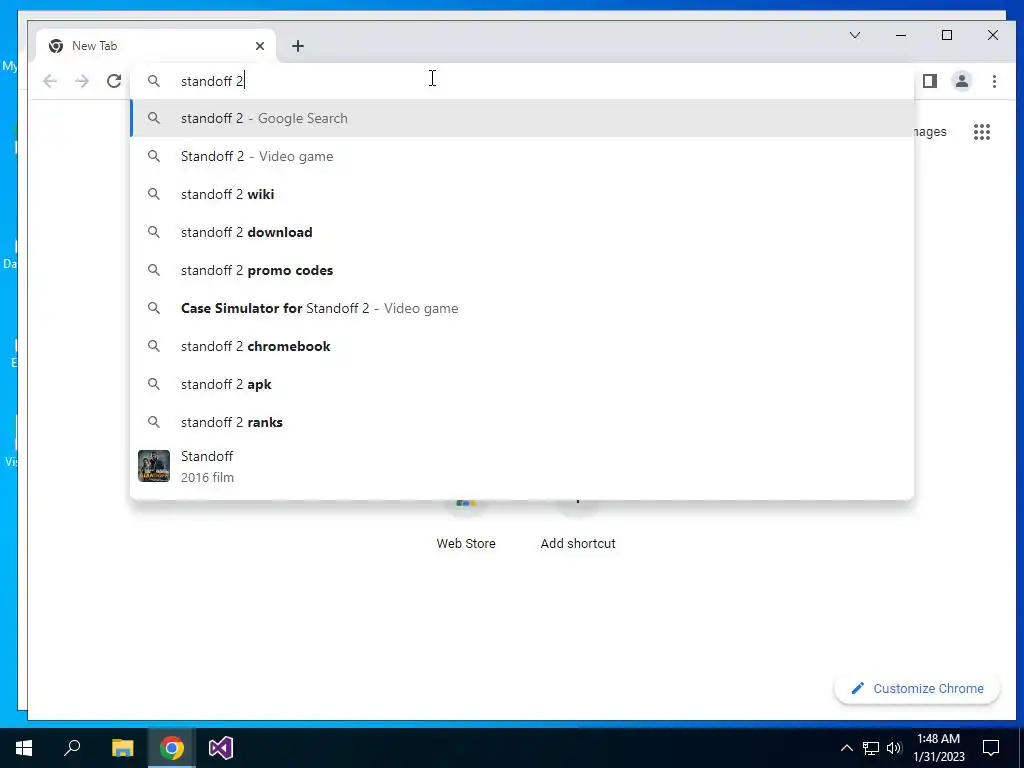The image size is (1024, 768).
Task: Choose suggestion Standoff 2 - Video game
Action: [x=522, y=156]
